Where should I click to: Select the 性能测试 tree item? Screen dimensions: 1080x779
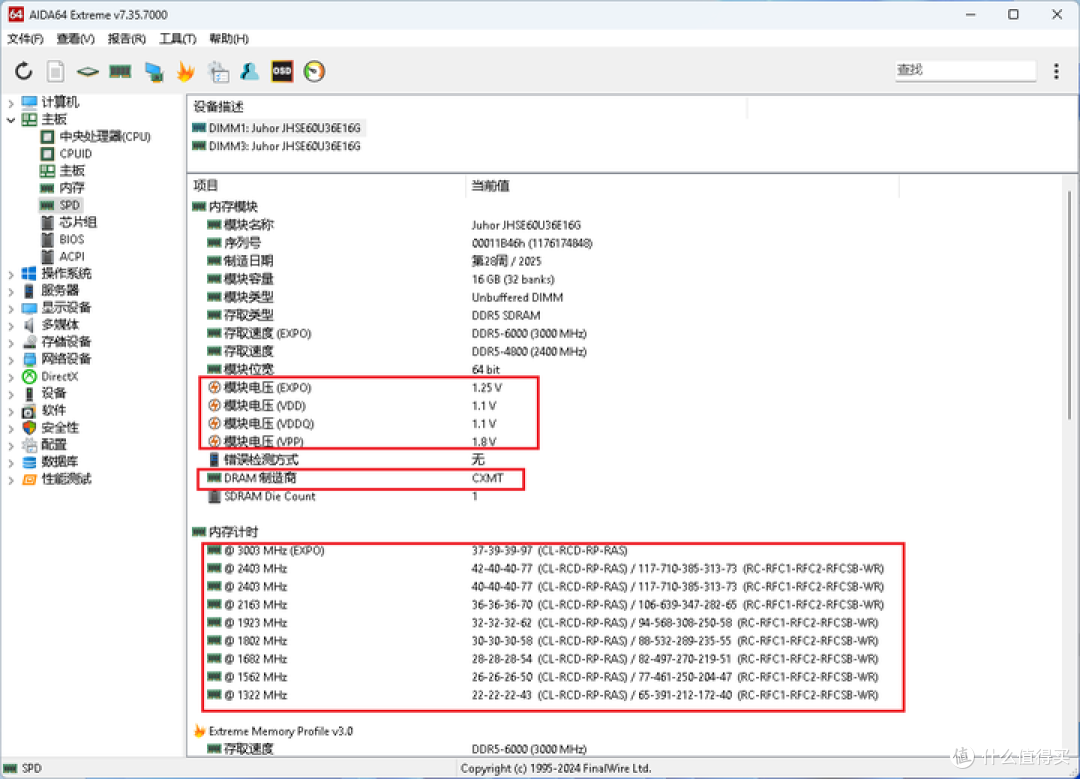click(x=56, y=479)
